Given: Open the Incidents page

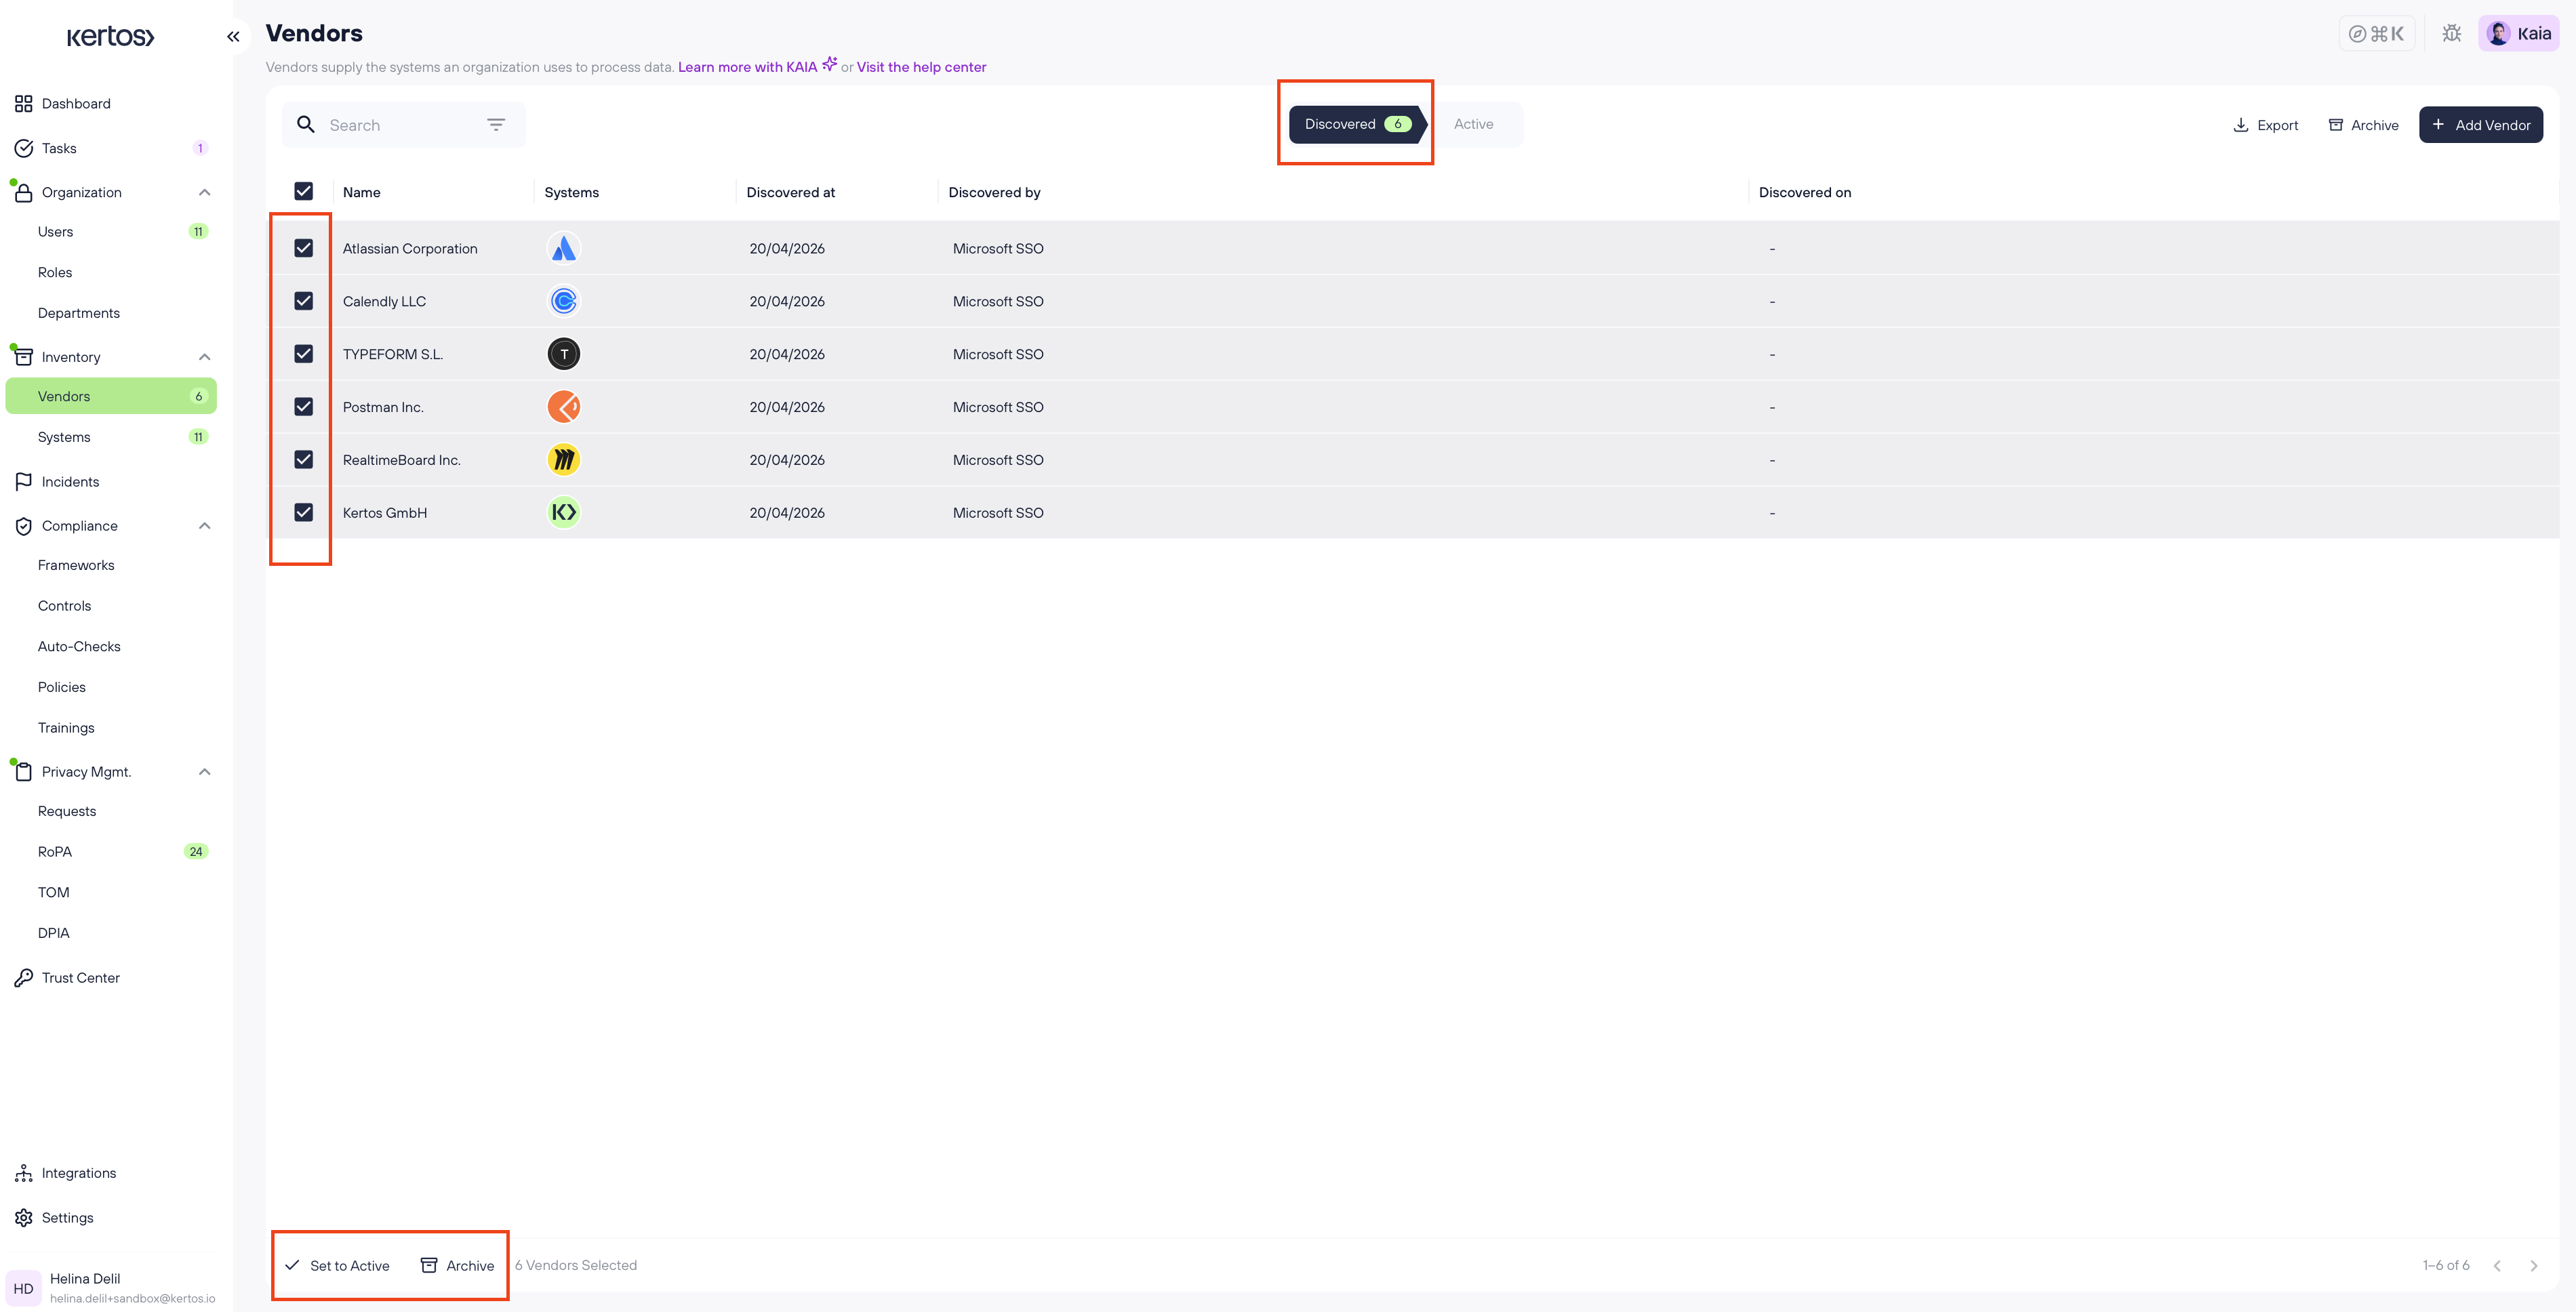Looking at the screenshot, I should [111, 482].
